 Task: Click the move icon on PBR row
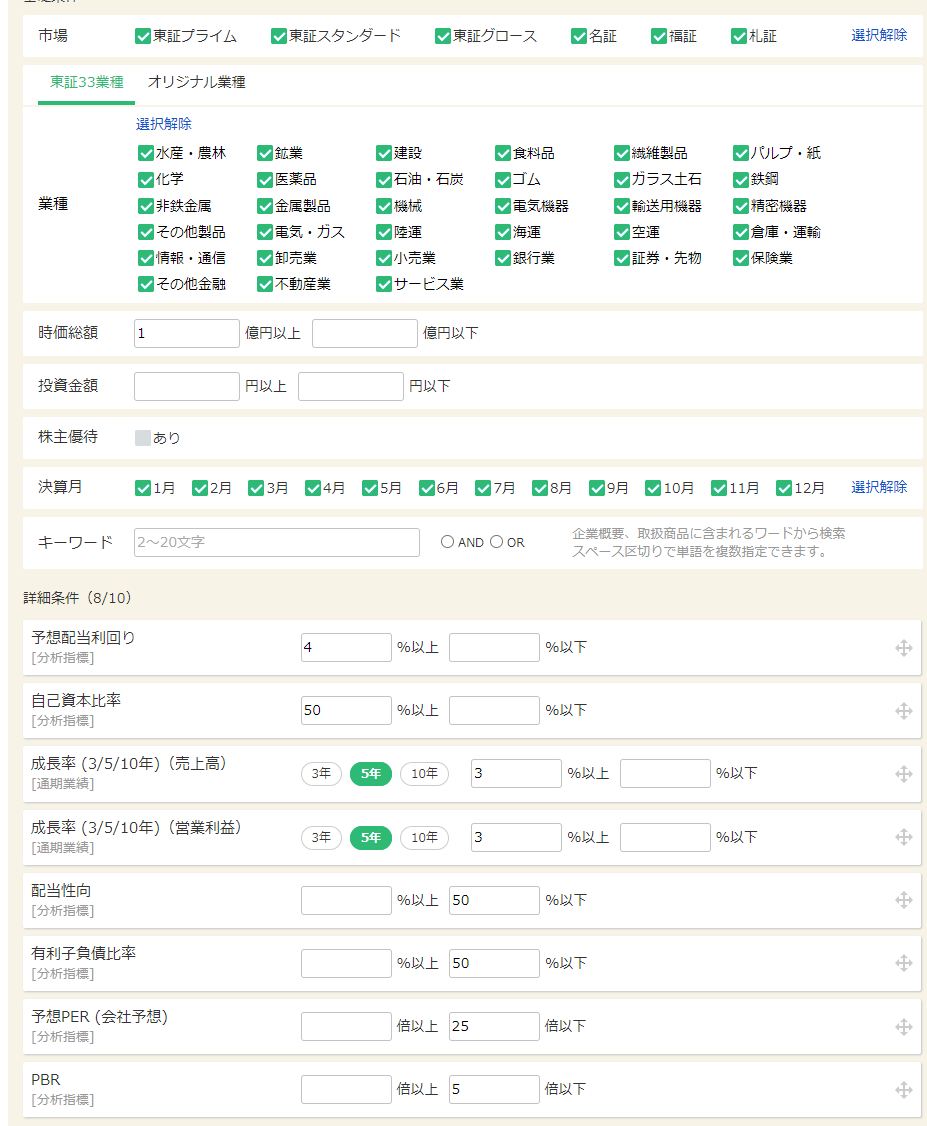click(903, 1090)
